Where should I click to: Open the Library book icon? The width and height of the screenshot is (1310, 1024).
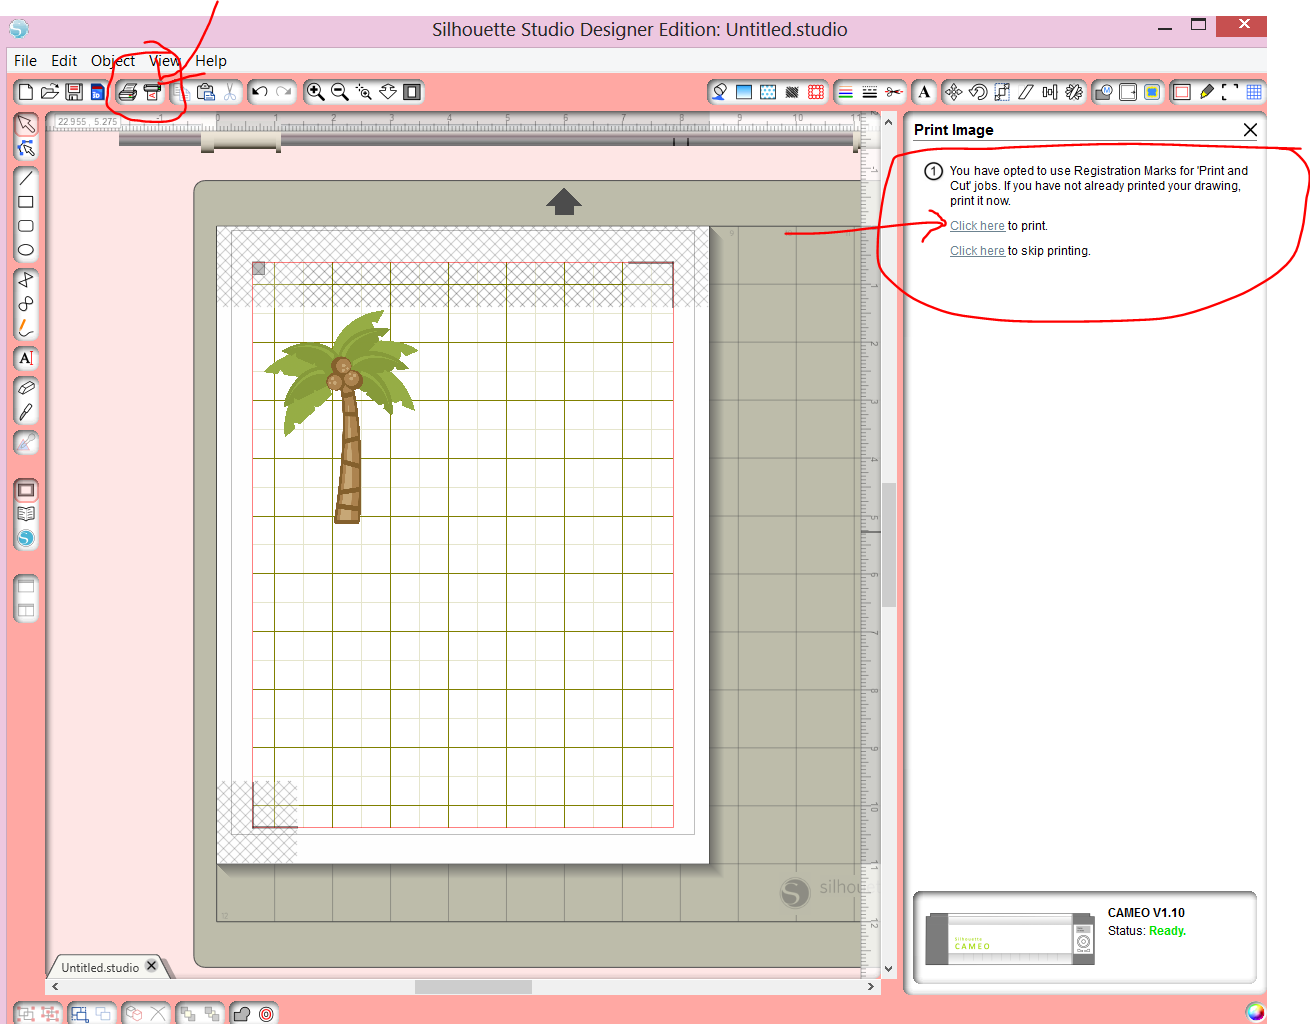pos(26,514)
